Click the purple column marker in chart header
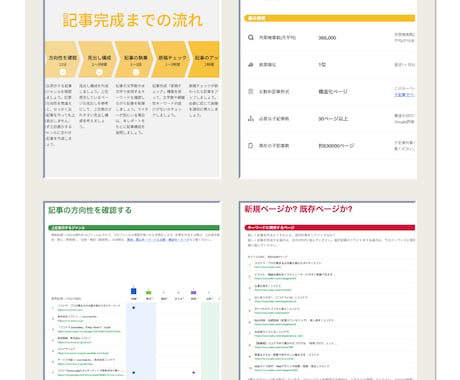This screenshot has width=460, height=380. coord(193,292)
